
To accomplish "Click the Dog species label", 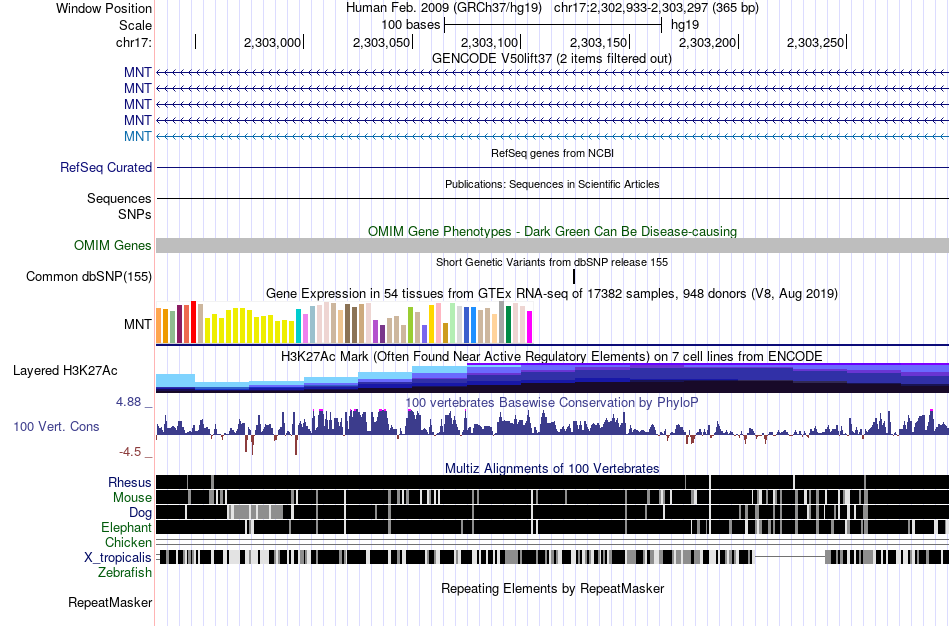I will click(x=141, y=513).
